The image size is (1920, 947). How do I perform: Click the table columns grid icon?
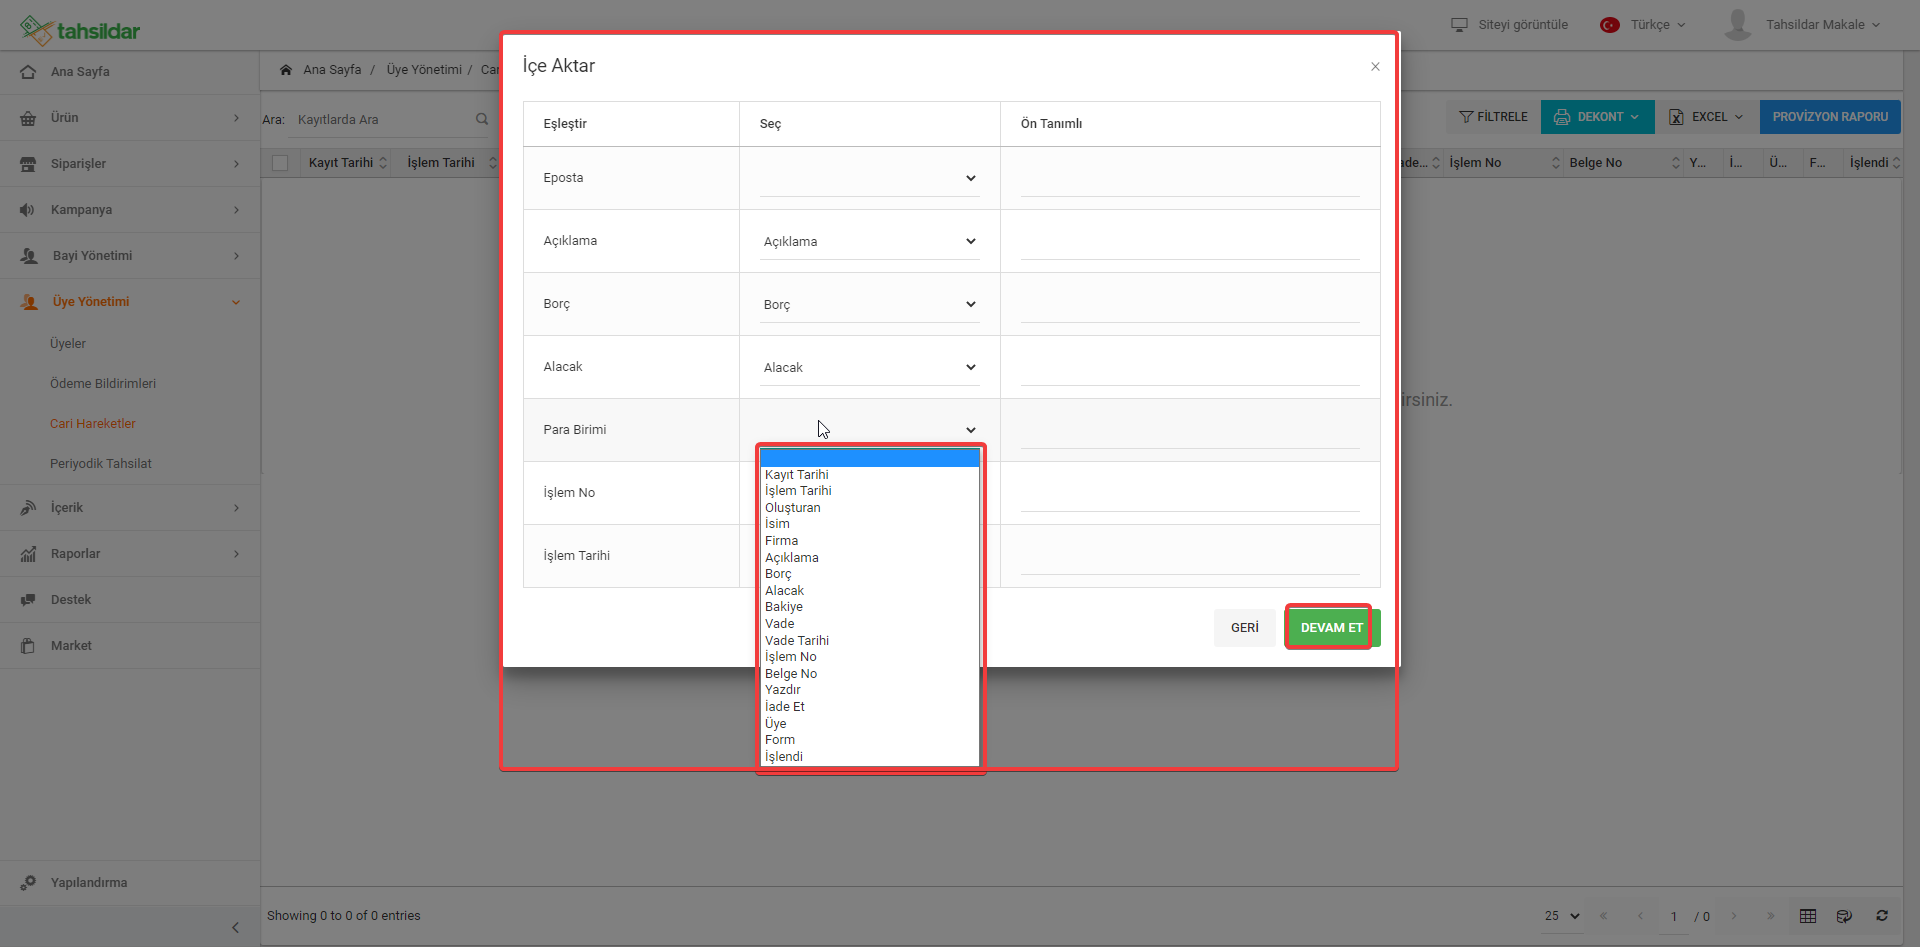1808,916
